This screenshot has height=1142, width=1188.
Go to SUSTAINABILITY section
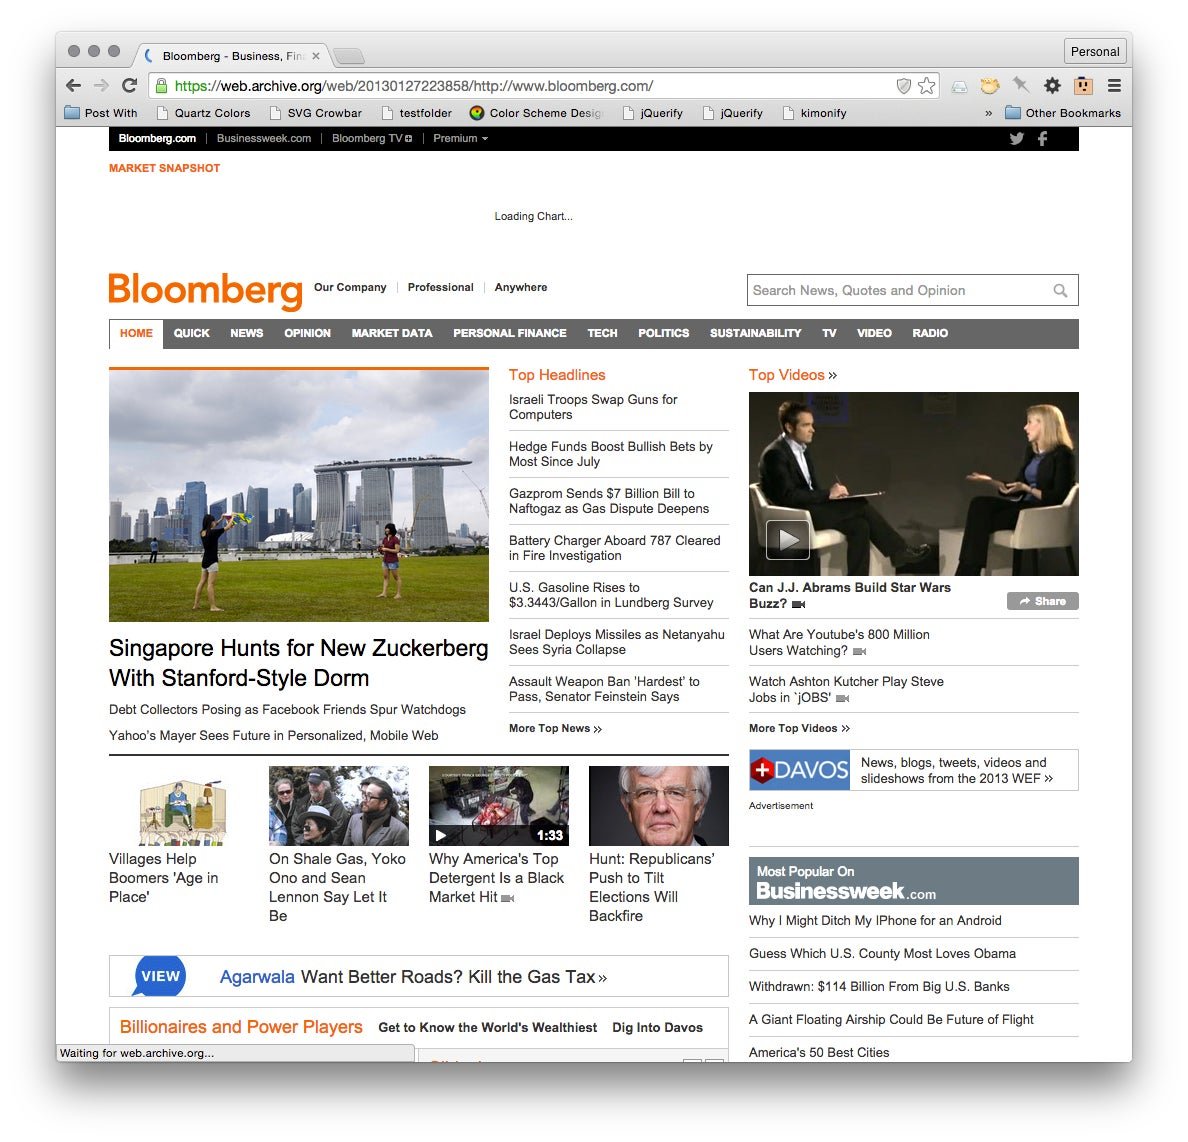[x=755, y=333]
